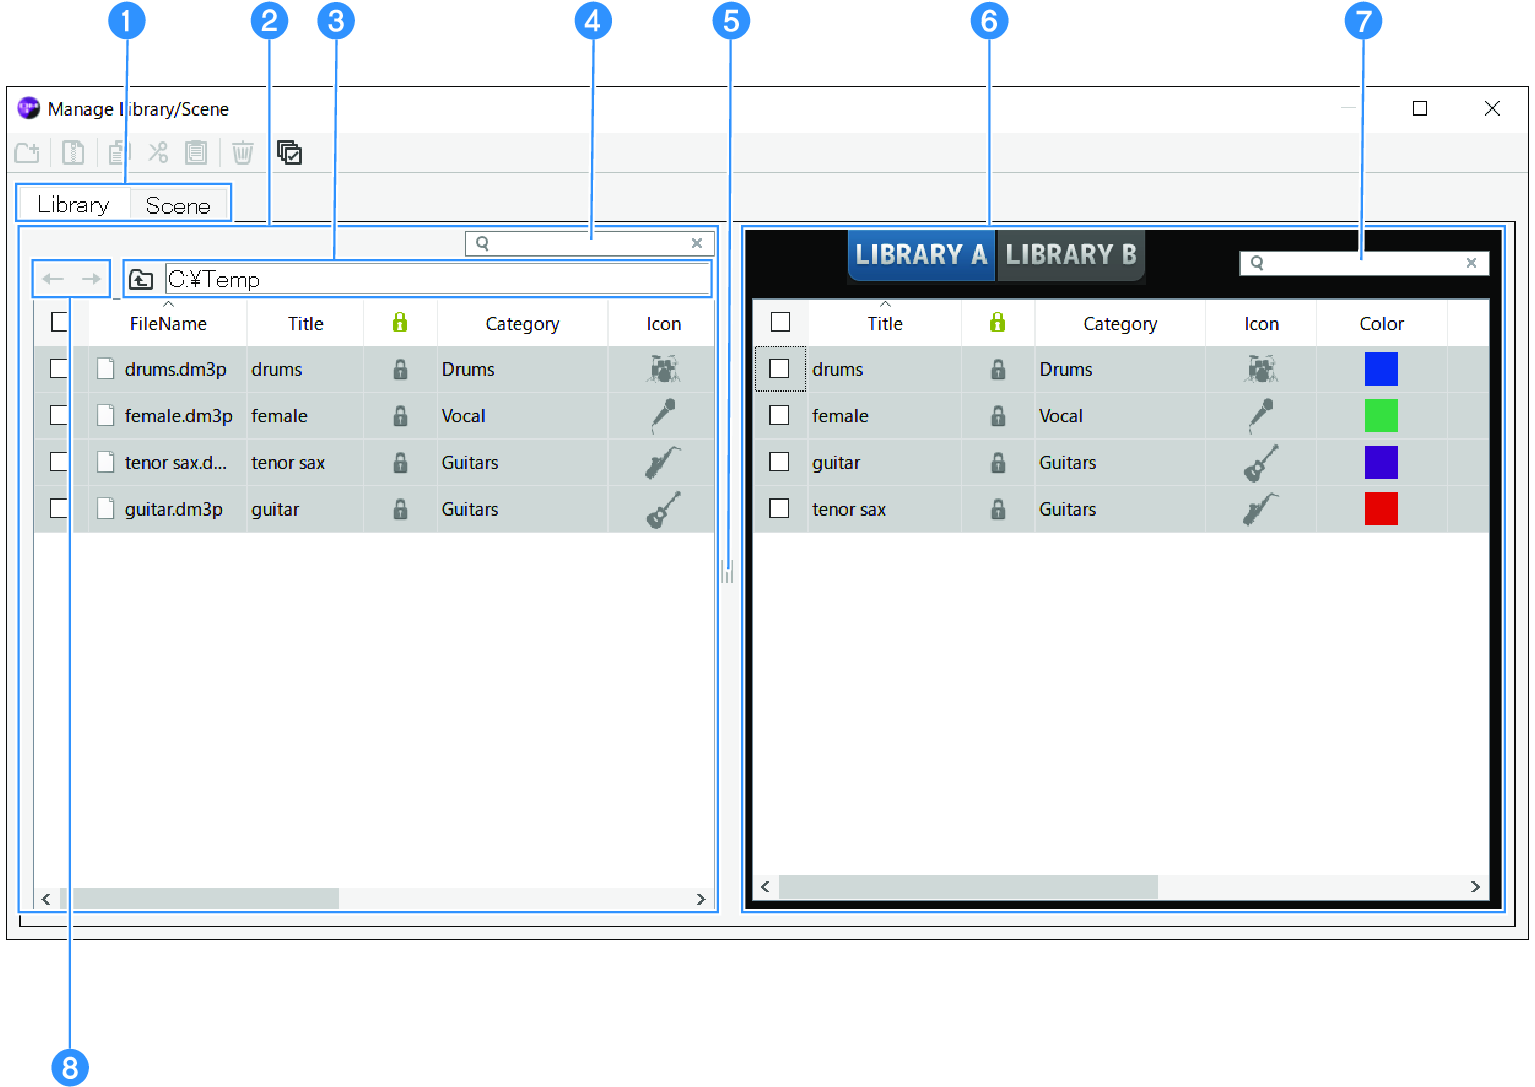Screen dimensions: 1535x1087
Task: Click the pane divider handle between the two lists
Action: click(726, 572)
